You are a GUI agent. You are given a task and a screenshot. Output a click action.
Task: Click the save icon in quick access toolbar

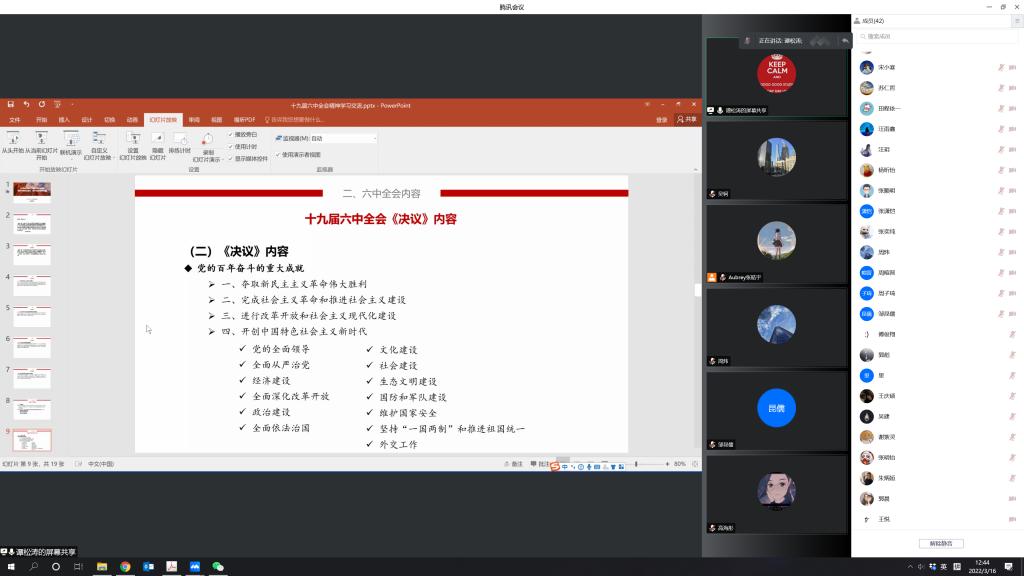[11, 104]
